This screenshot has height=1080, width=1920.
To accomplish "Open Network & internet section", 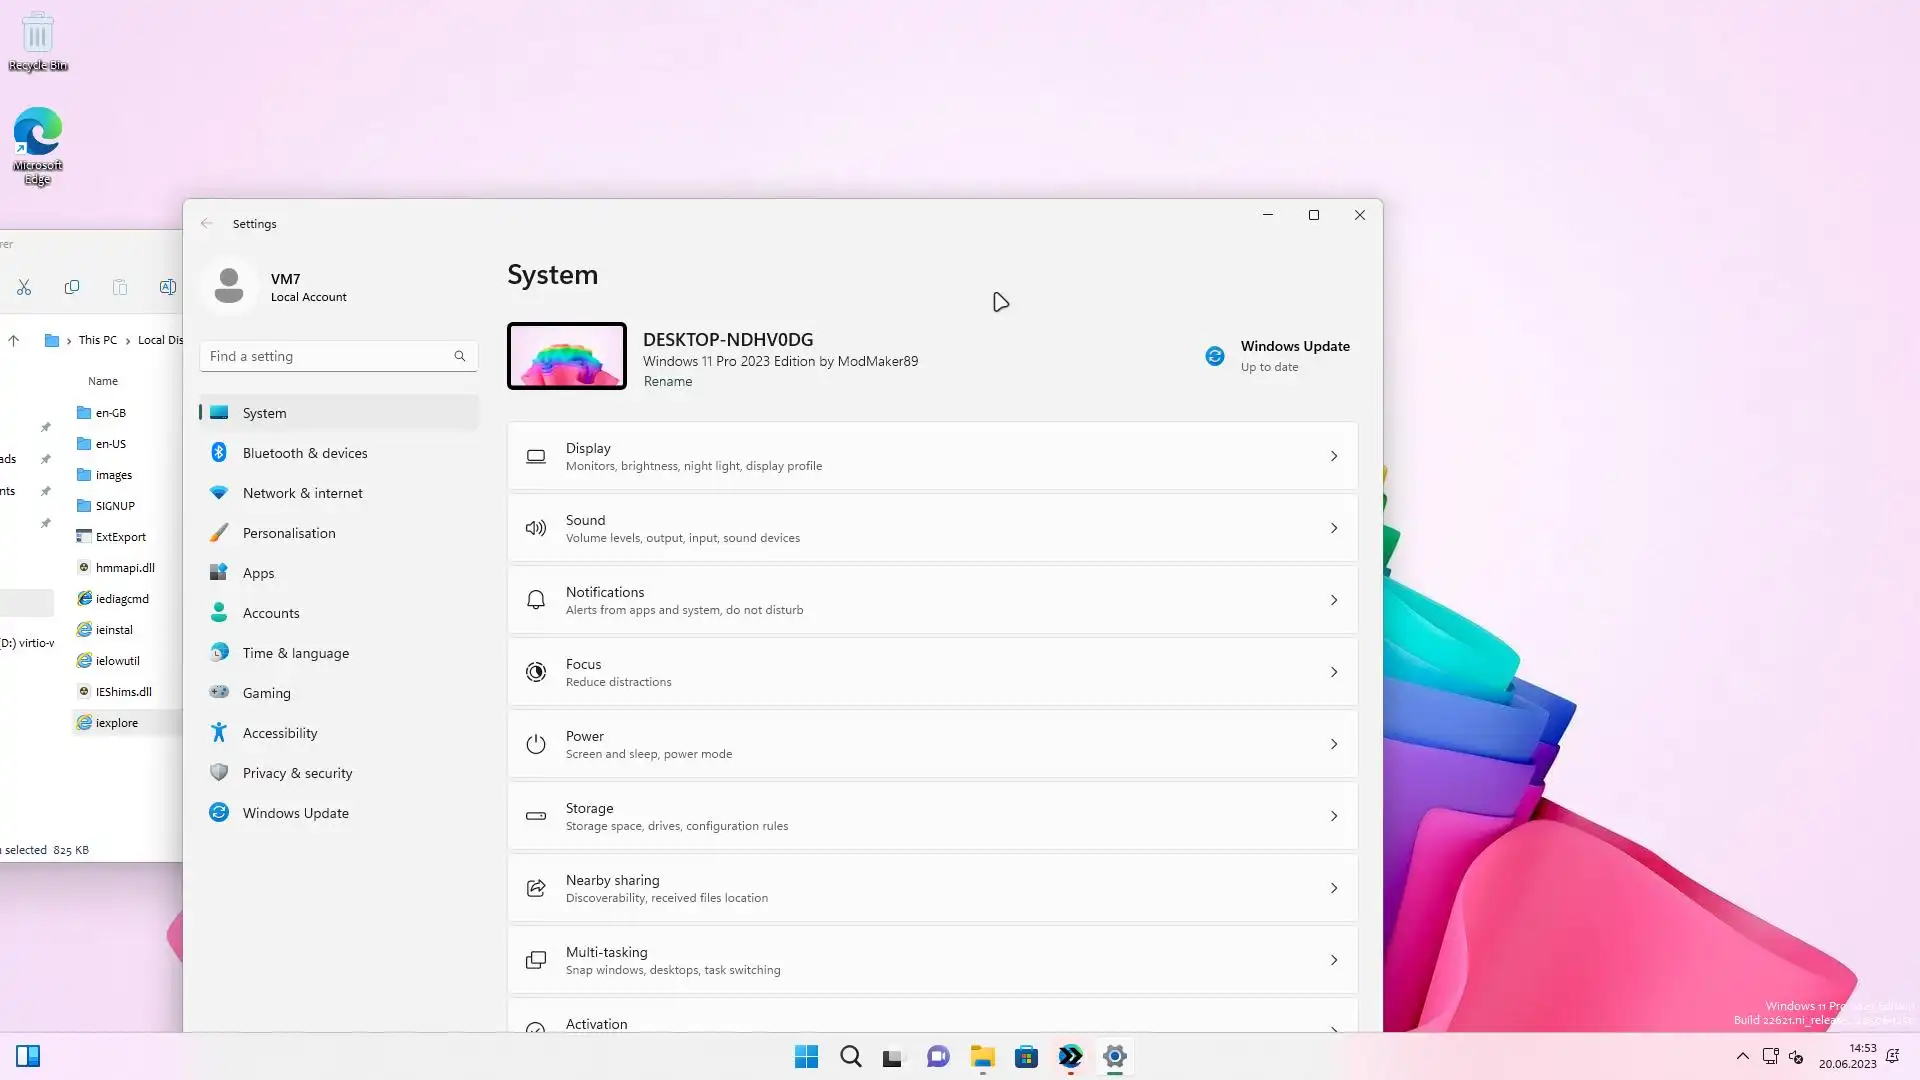I will point(302,493).
